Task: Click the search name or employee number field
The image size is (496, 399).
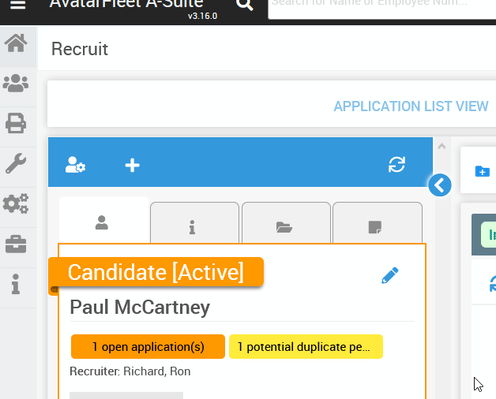Action: [x=382, y=7]
